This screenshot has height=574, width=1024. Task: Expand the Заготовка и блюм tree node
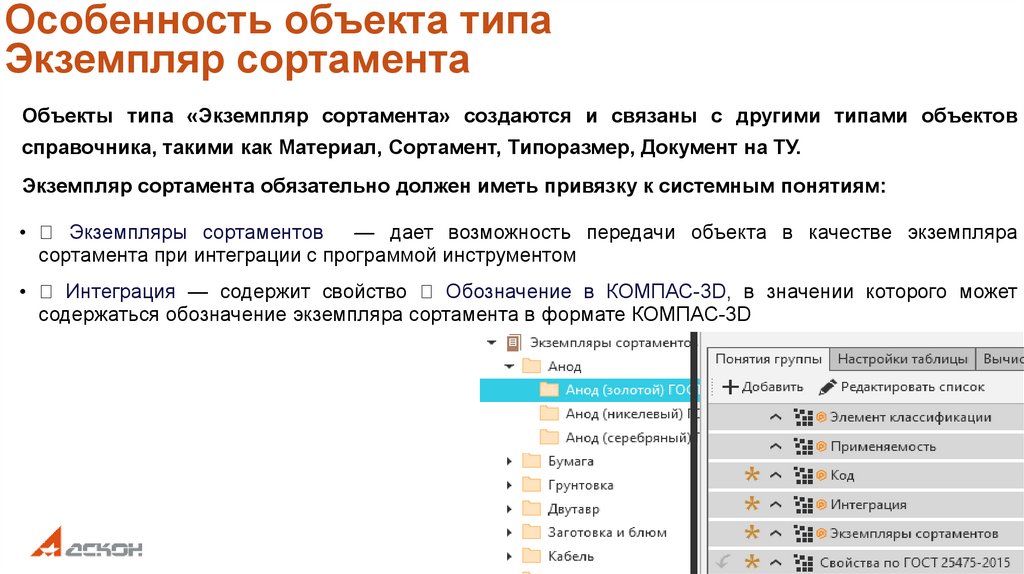click(509, 532)
